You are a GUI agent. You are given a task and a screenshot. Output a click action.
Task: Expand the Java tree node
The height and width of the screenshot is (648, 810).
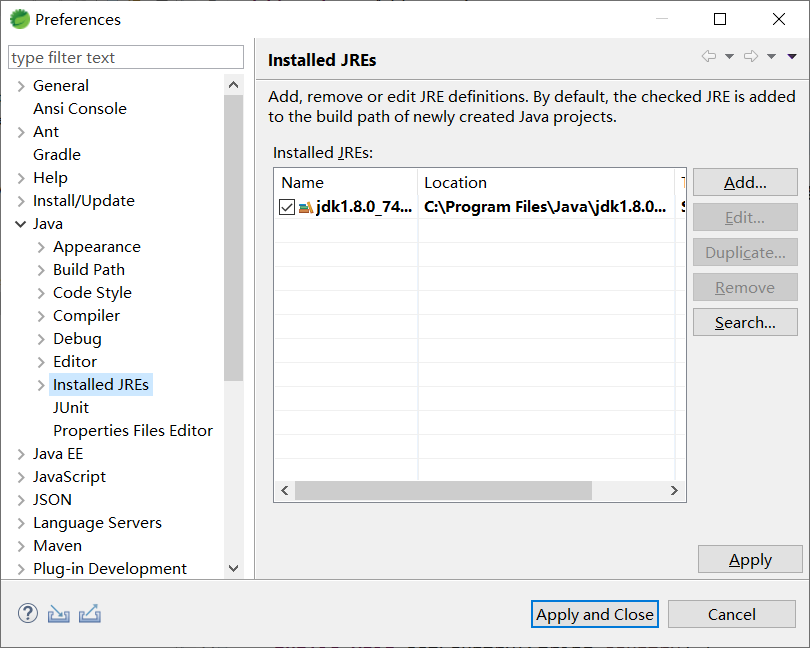point(22,223)
